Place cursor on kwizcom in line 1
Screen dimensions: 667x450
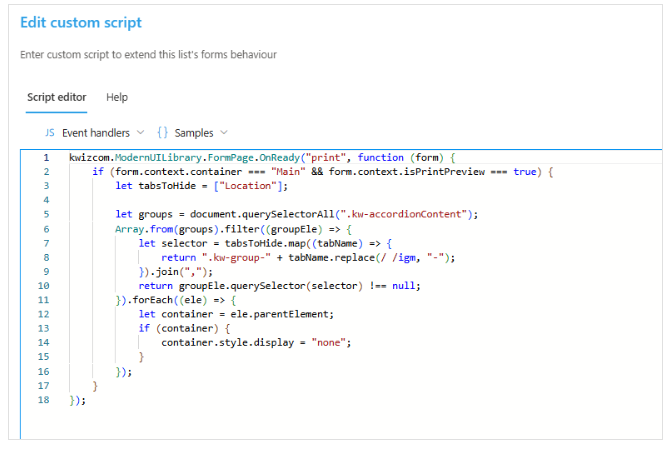[89, 158]
